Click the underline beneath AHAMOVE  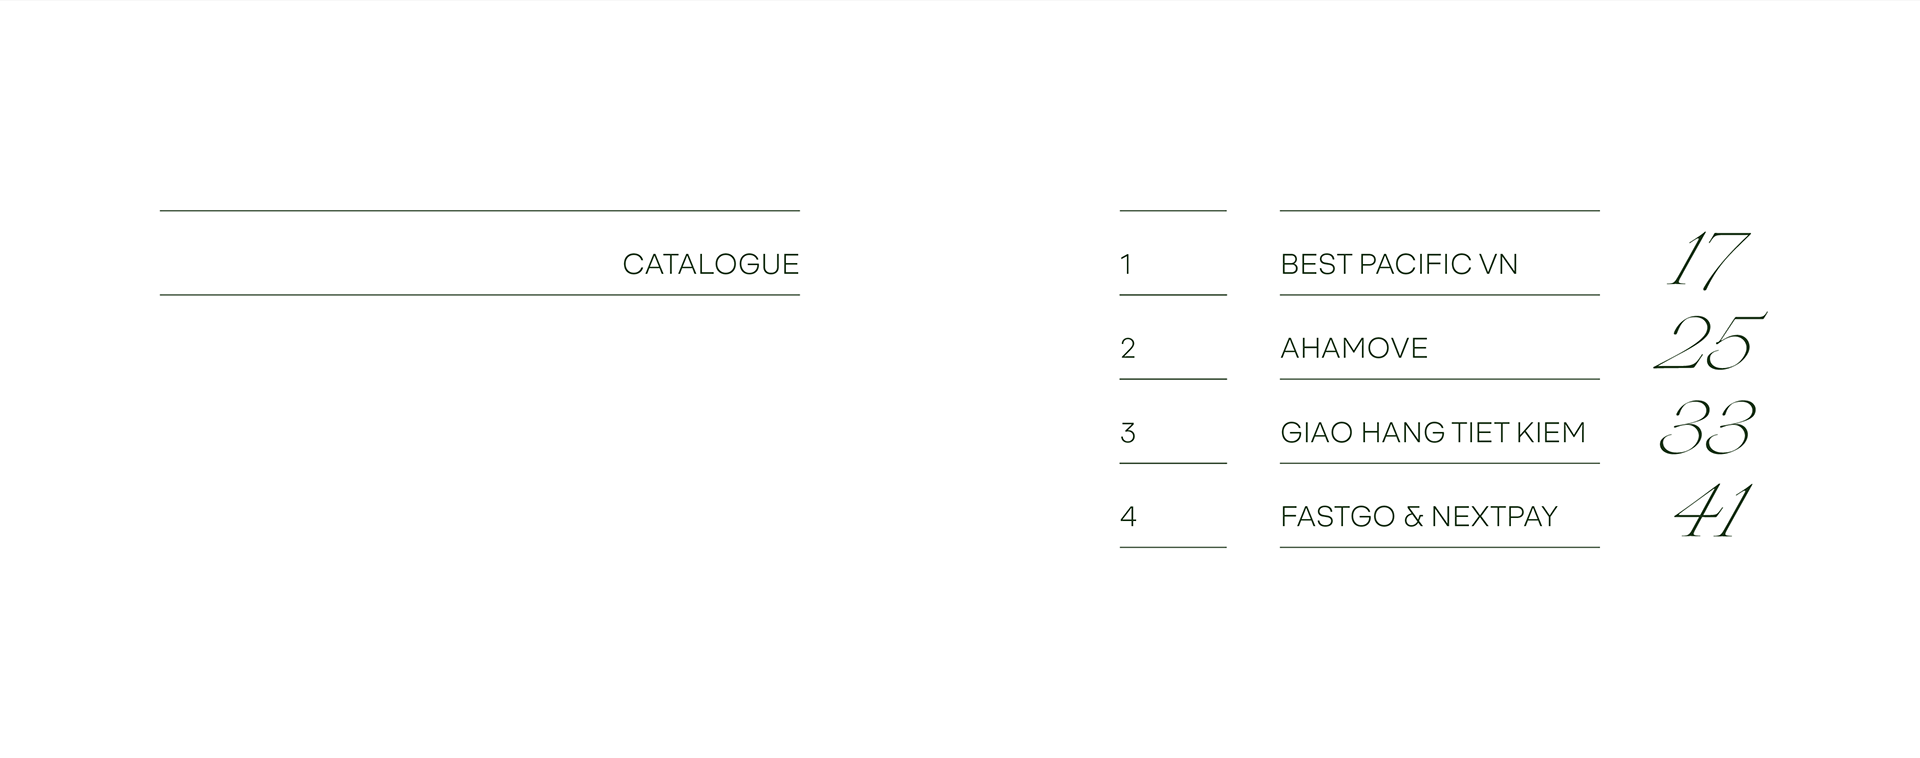click(1440, 379)
